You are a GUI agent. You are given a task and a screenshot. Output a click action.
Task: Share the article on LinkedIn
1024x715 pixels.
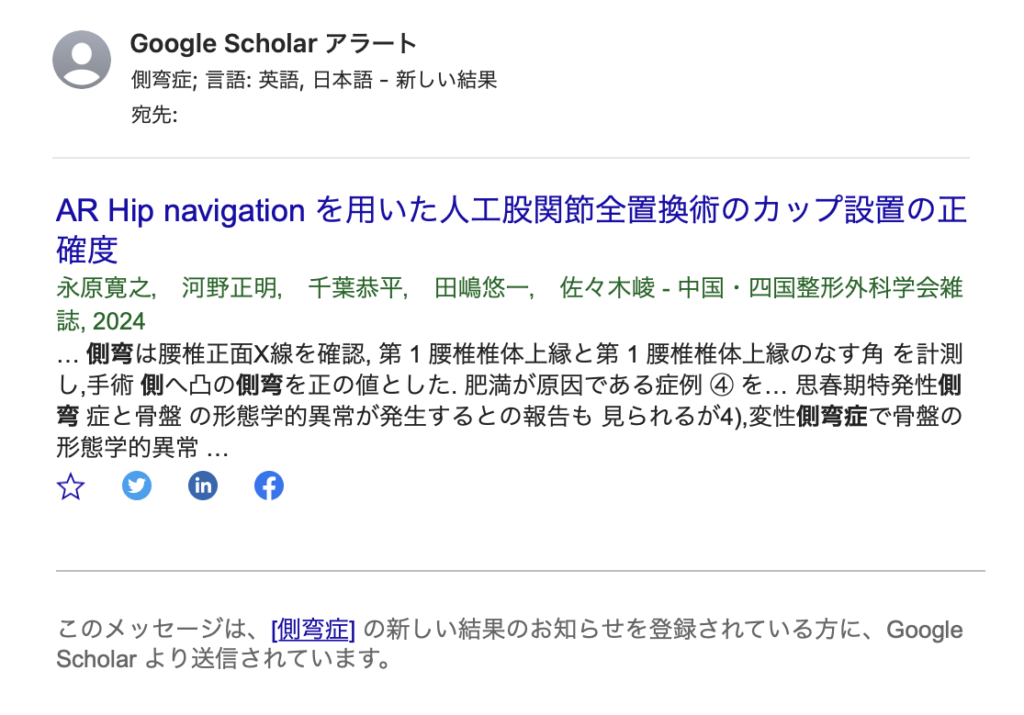(203, 486)
